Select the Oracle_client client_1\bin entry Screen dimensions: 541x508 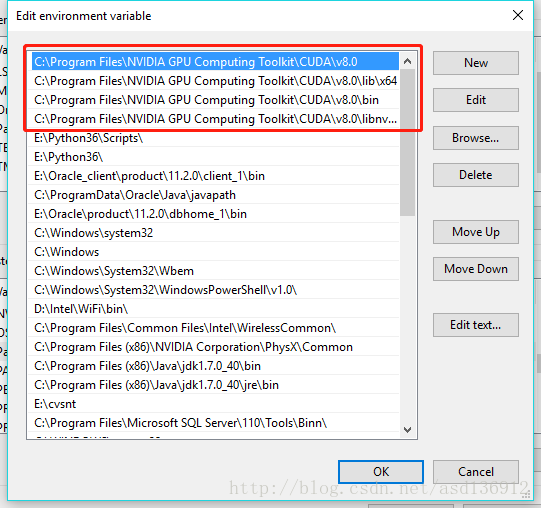tap(214, 176)
